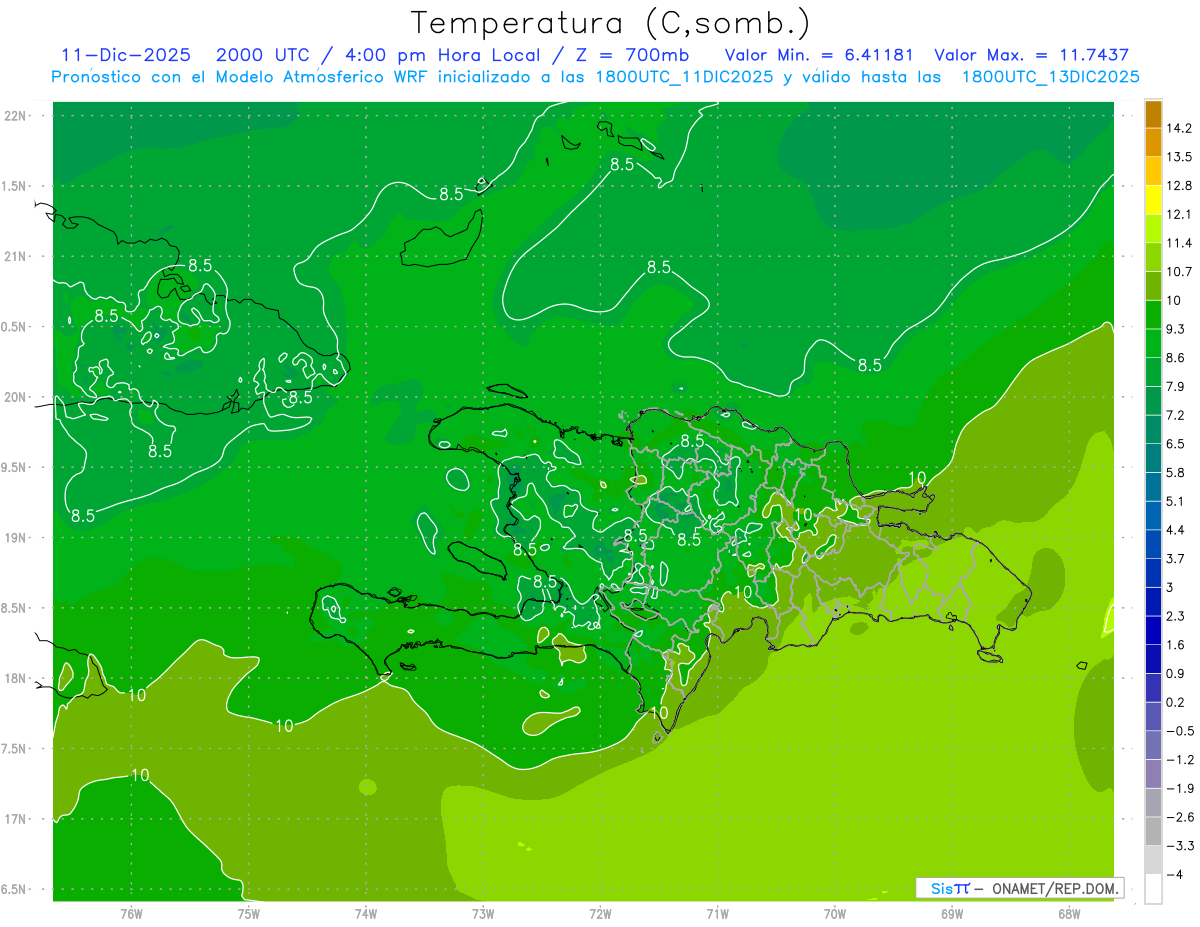Click the '19N' latitude axis label
1200x927 pixels.
pos(15,537)
